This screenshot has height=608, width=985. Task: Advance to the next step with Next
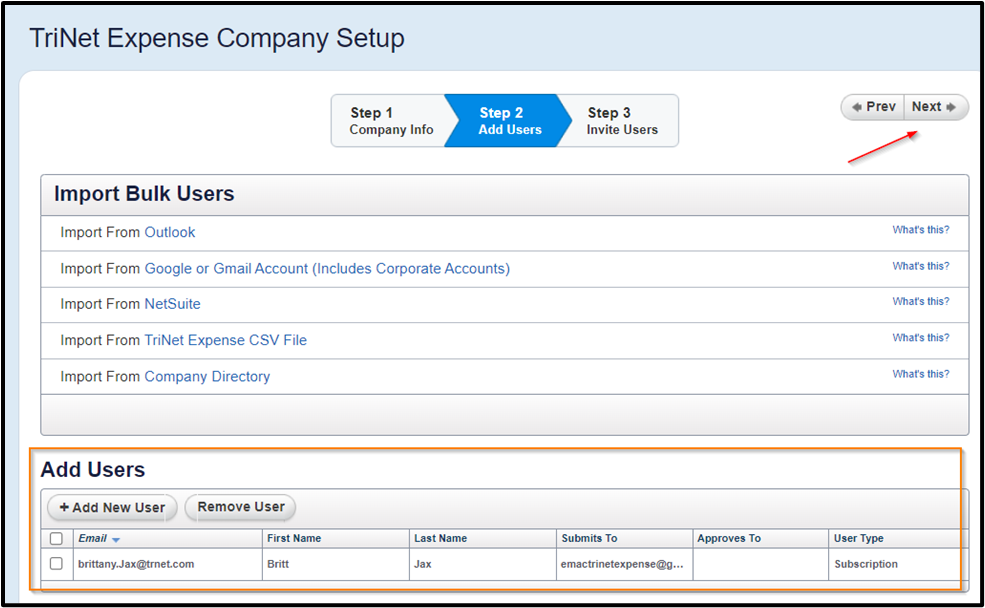(x=935, y=107)
